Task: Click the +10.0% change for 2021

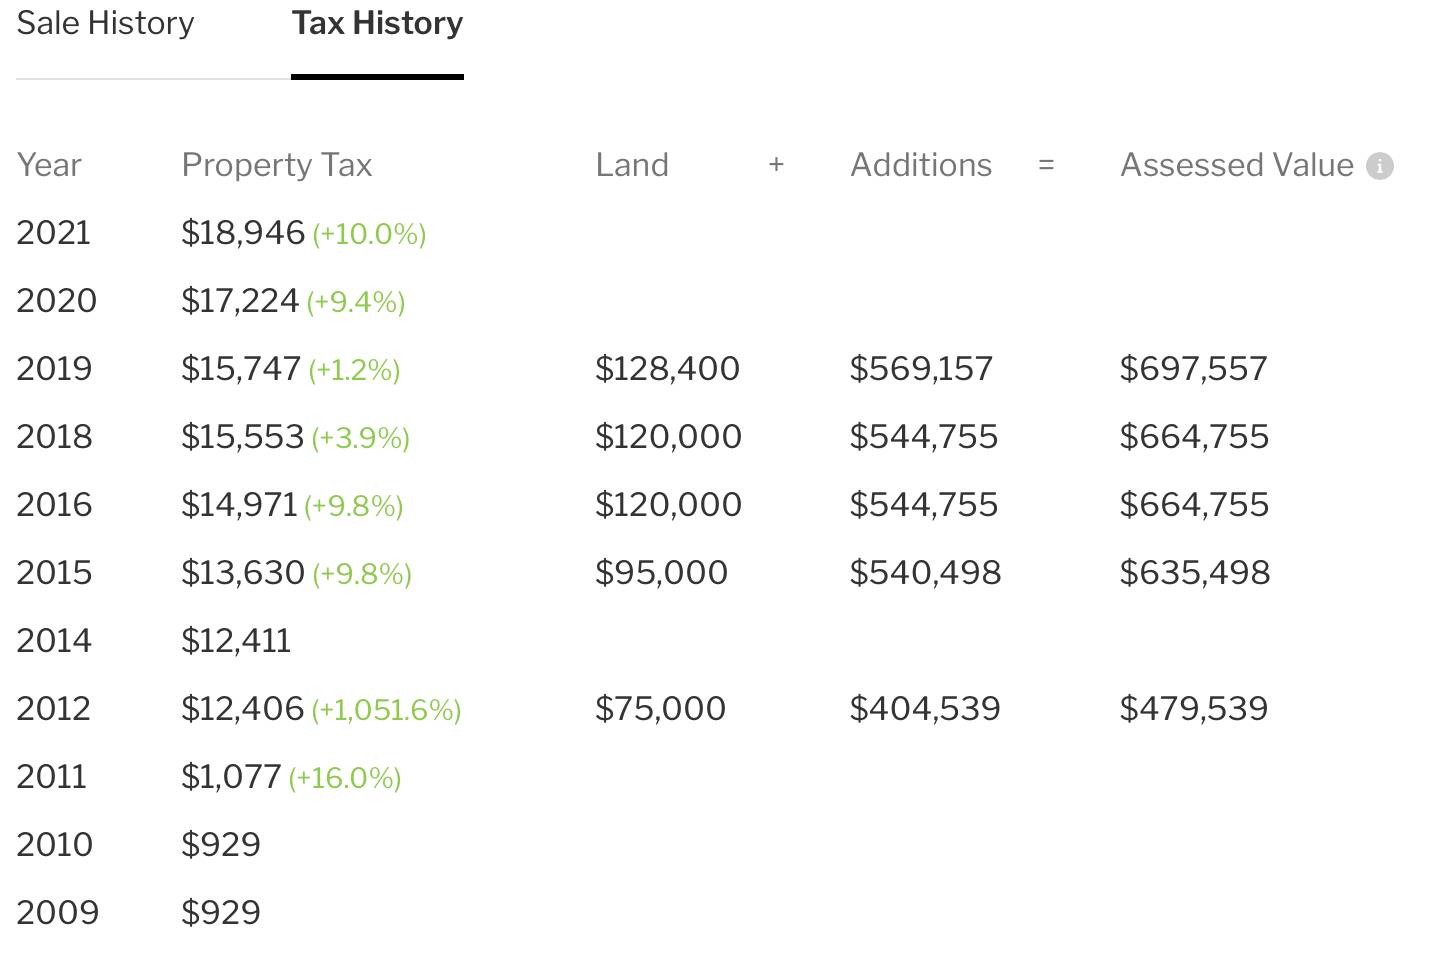Action: pos(370,234)
